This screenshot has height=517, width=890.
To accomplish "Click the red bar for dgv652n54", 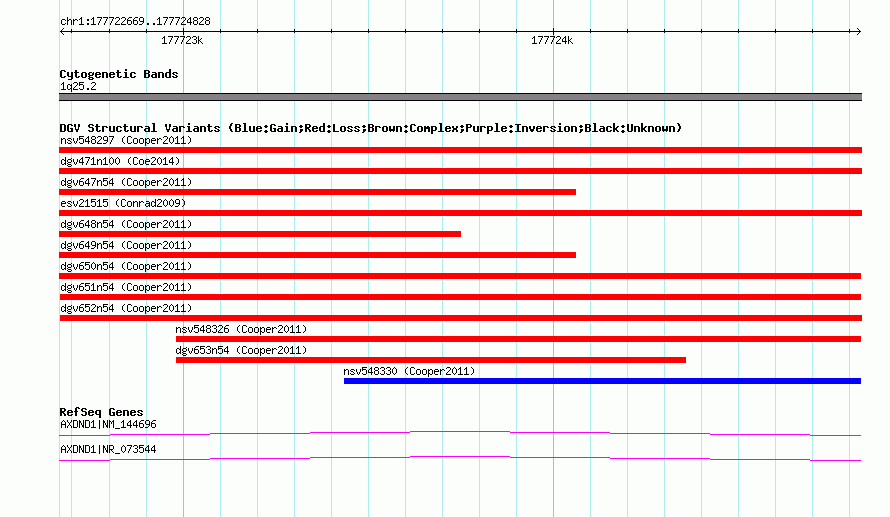I will tap(460, 318).
